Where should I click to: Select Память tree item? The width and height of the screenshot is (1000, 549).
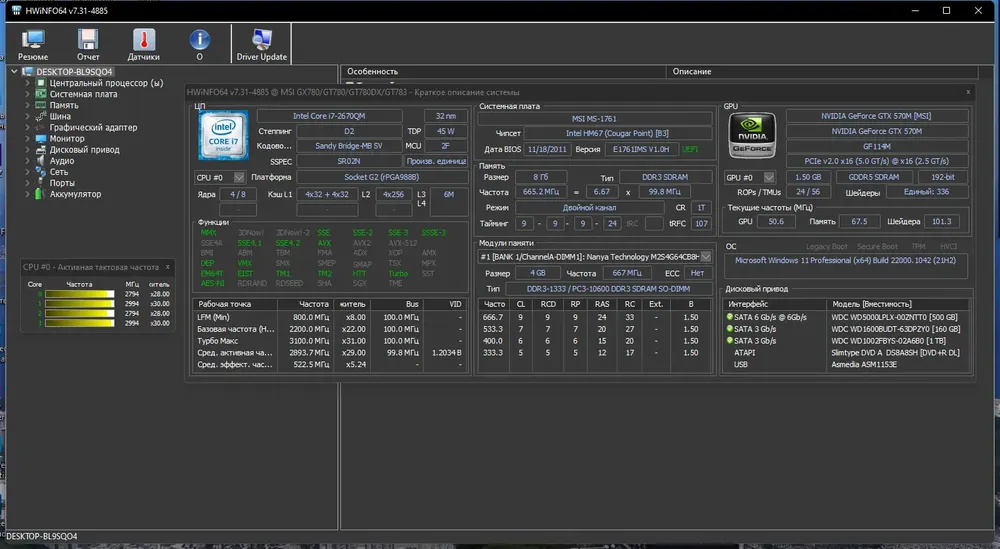[x=64, y=105]
